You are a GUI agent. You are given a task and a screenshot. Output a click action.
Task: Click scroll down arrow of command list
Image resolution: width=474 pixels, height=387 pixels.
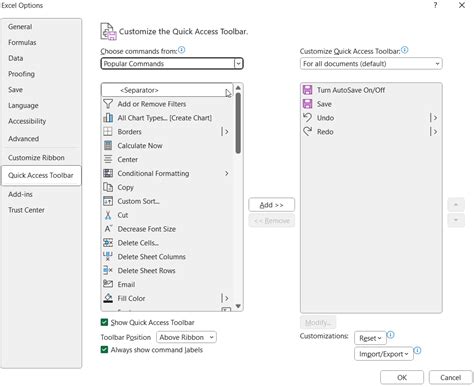coord(238,306)
